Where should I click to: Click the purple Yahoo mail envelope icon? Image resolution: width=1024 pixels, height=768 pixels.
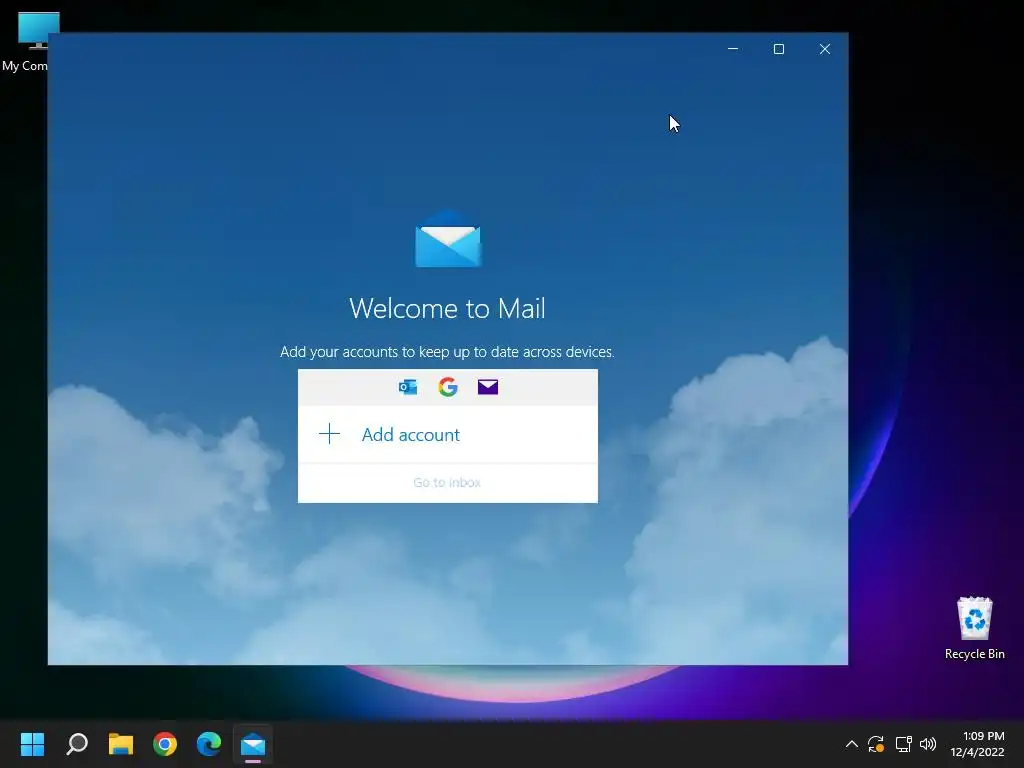[488, 387]
